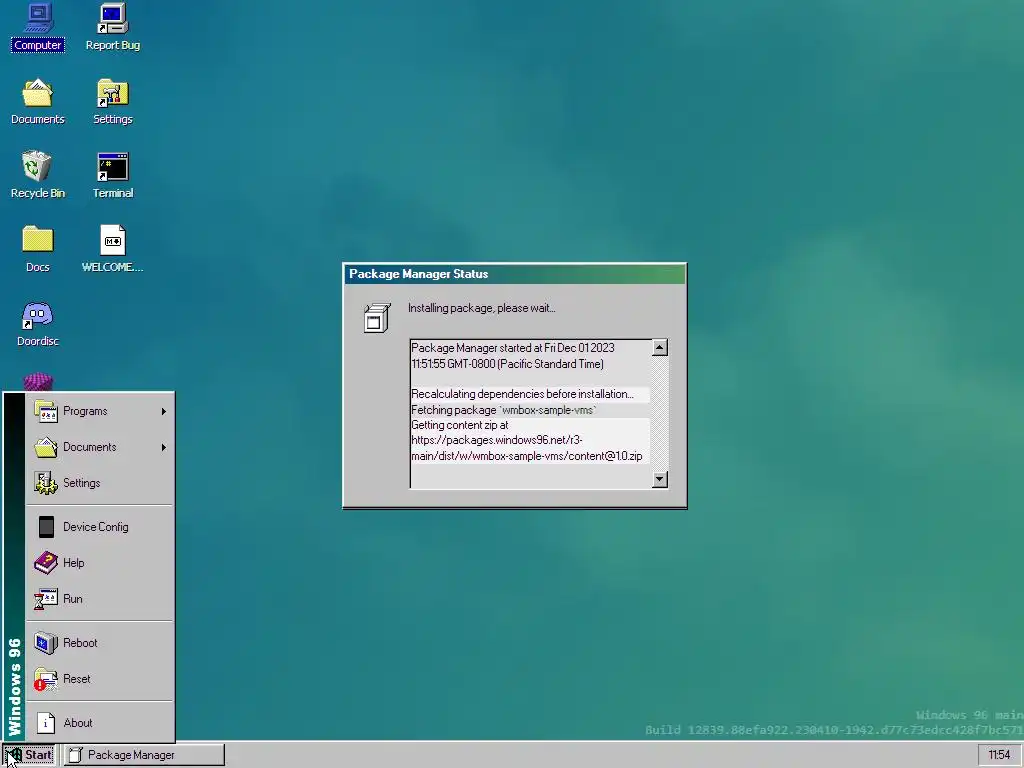The image size is (1024, 768).
Task: Select the Recycle Bin icon
Action: (37, 175)
